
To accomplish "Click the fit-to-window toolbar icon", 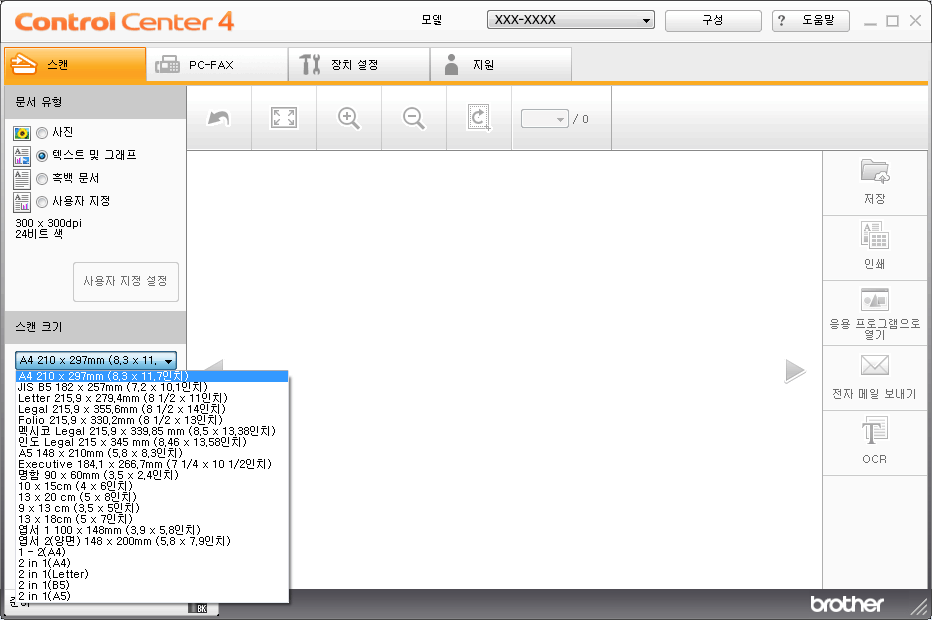I will (284, 118).
